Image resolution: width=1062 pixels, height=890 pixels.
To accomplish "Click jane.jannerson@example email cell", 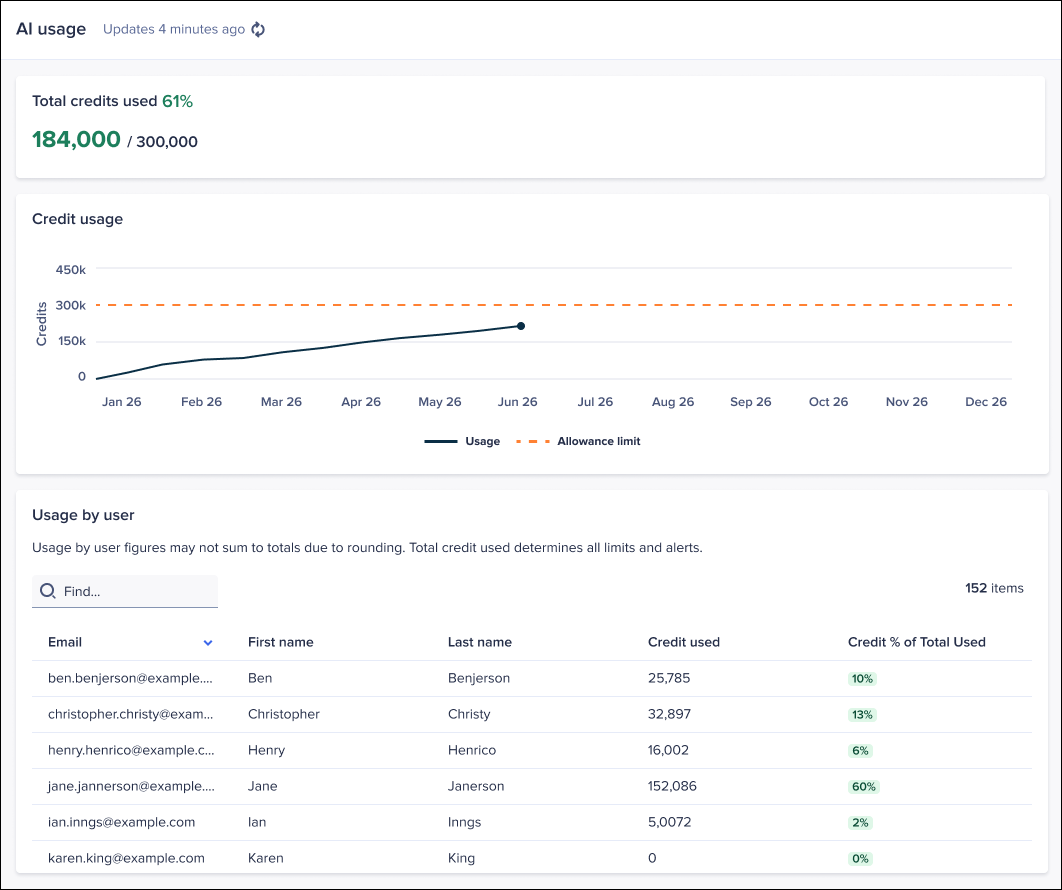I will pyautogui.click(x=131, y=786).
